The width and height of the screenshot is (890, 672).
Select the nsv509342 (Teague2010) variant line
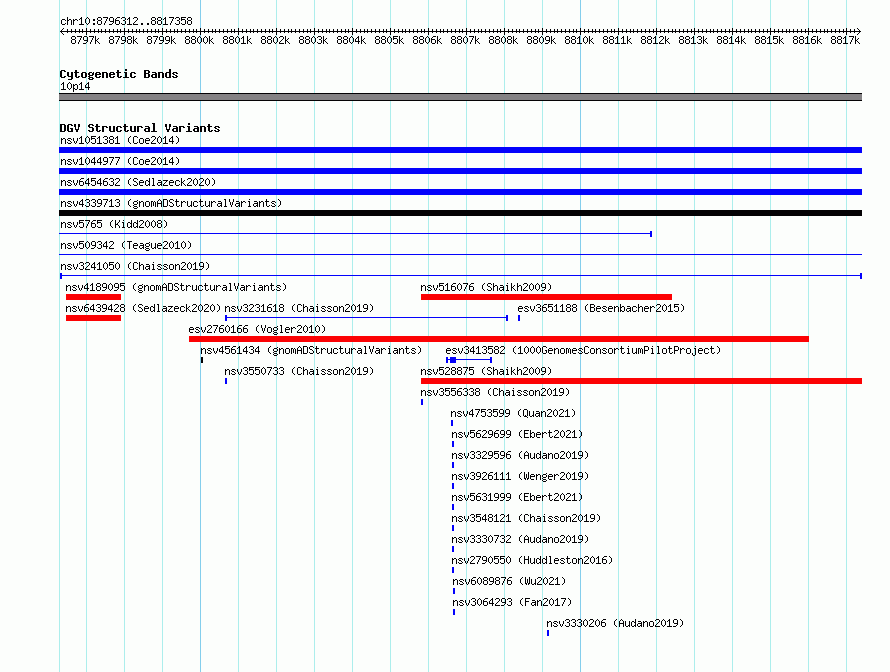(460, 254)
